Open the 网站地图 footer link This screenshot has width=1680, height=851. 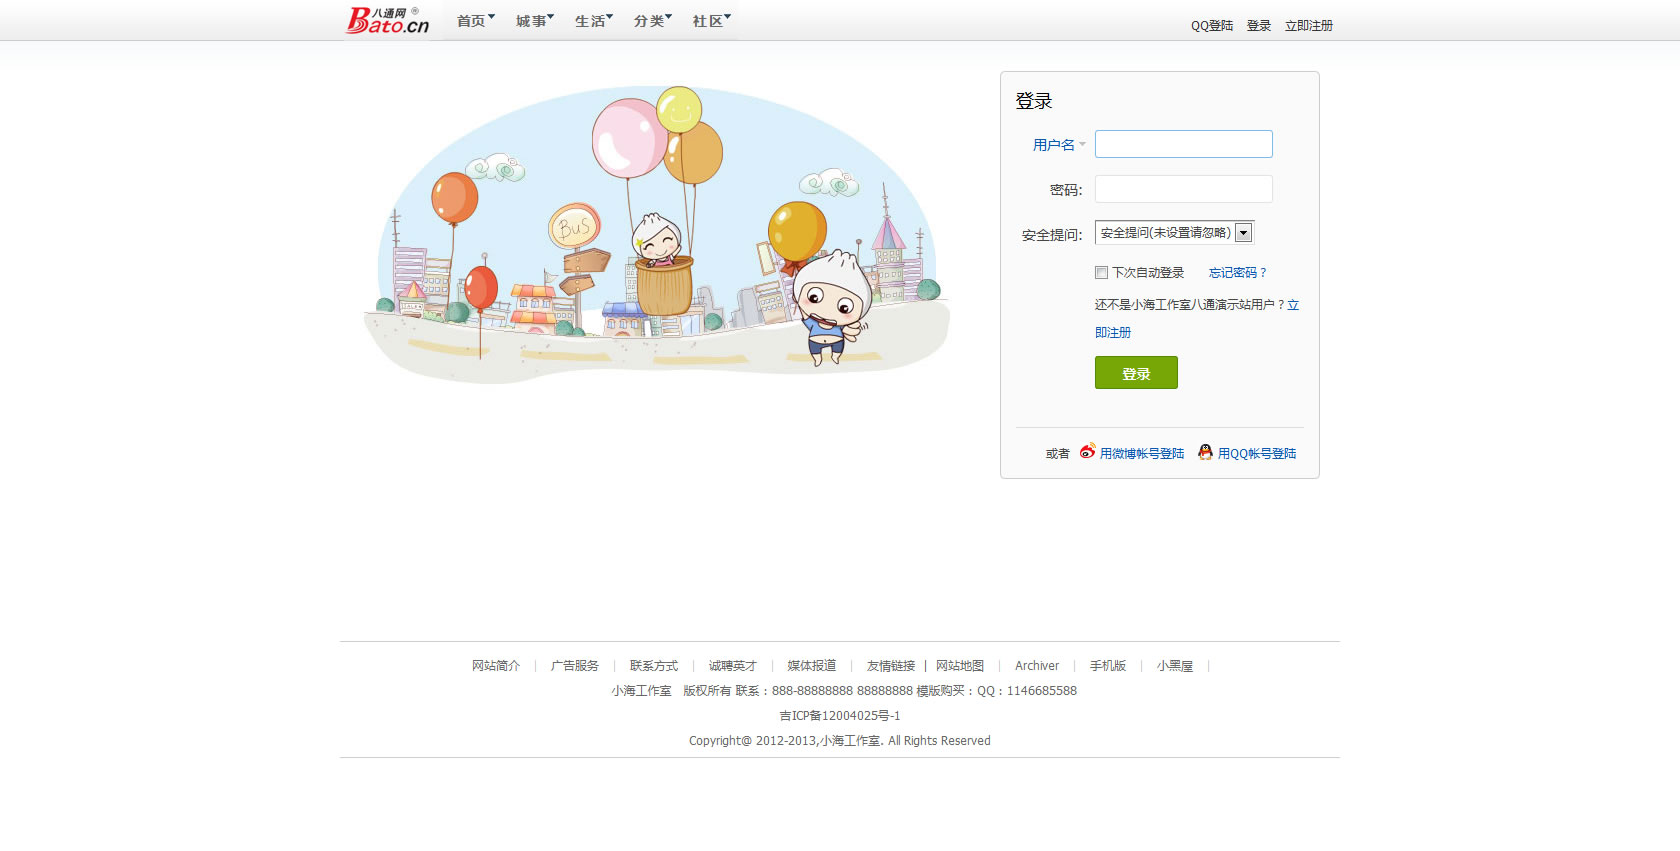tap(960, 666)
